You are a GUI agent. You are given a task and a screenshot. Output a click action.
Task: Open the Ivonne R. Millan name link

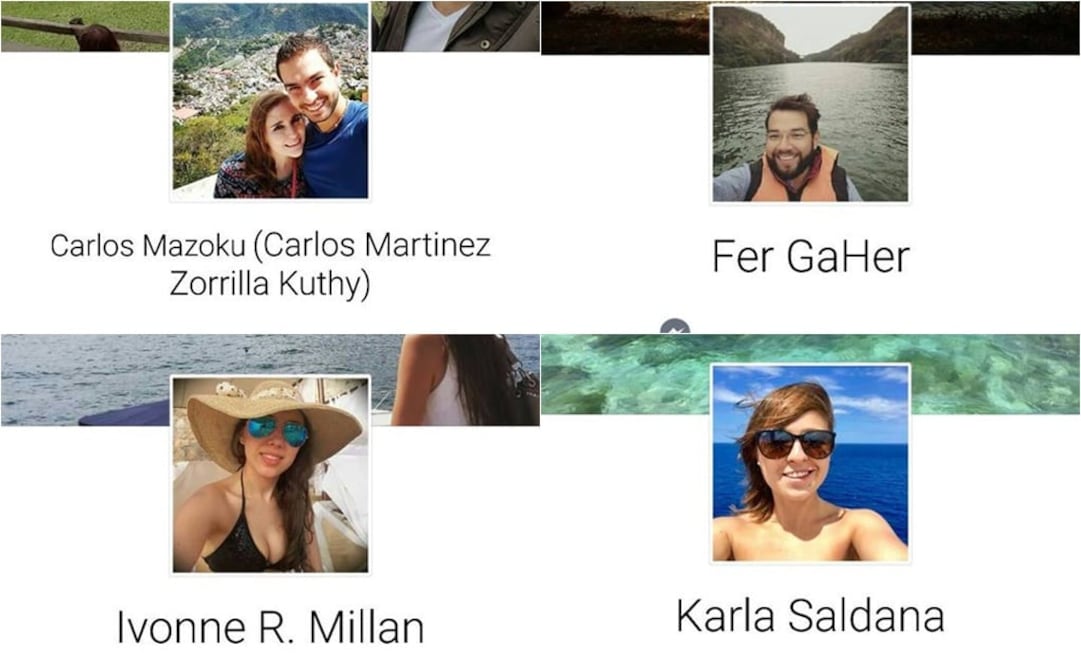[x=270, y=627]
